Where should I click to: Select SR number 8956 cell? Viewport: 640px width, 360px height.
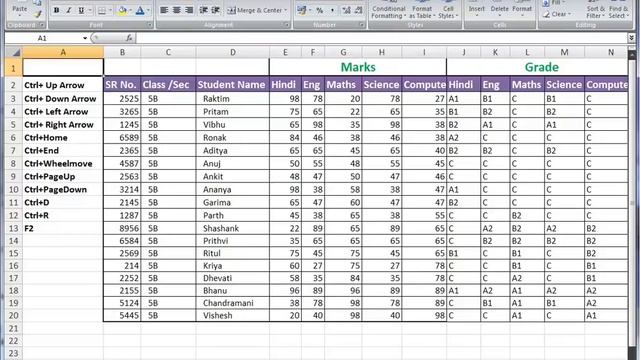122,228
